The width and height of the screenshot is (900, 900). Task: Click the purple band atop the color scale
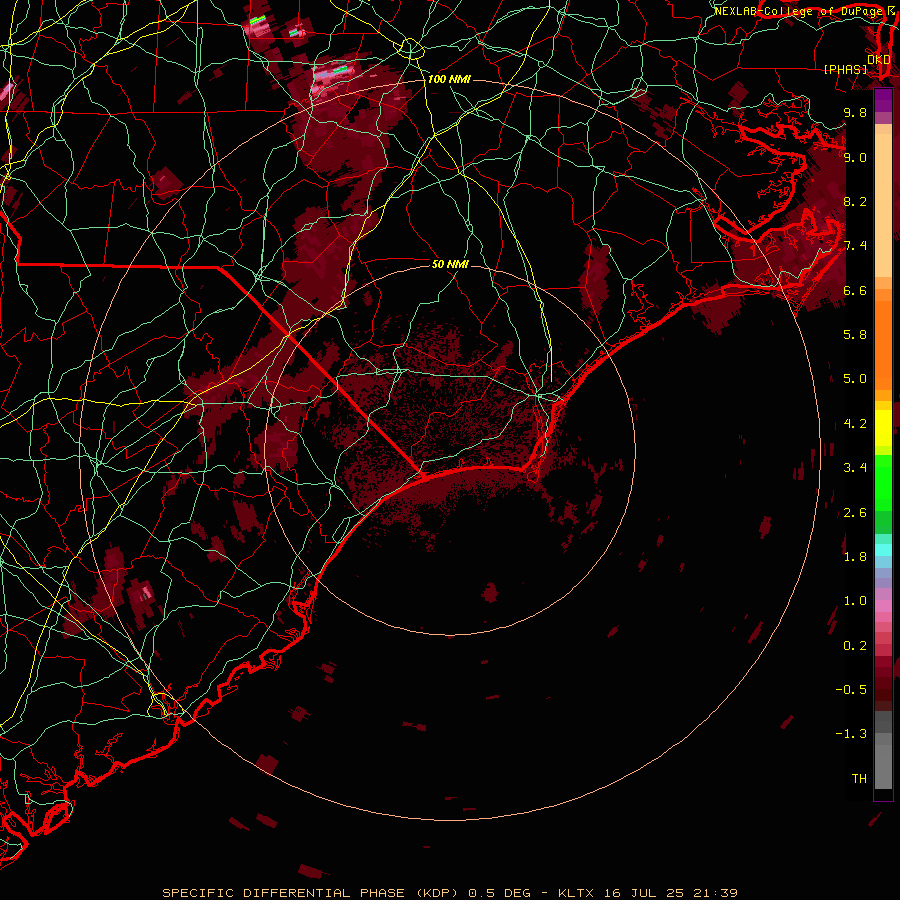(883, 100)
